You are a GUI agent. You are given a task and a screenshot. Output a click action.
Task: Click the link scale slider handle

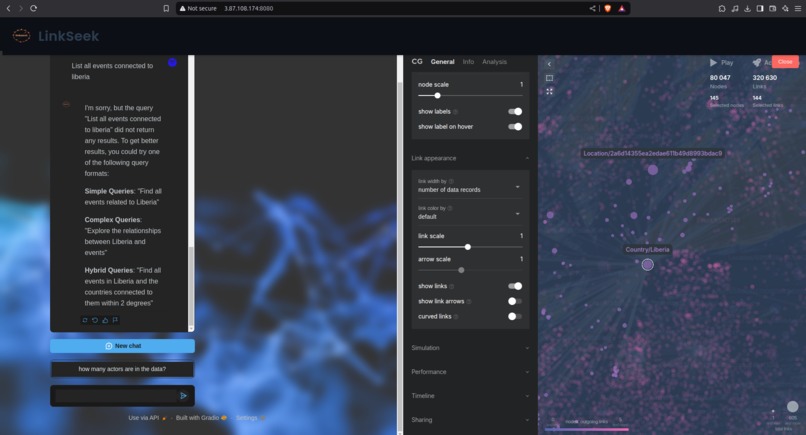click(x=468, y=247)
